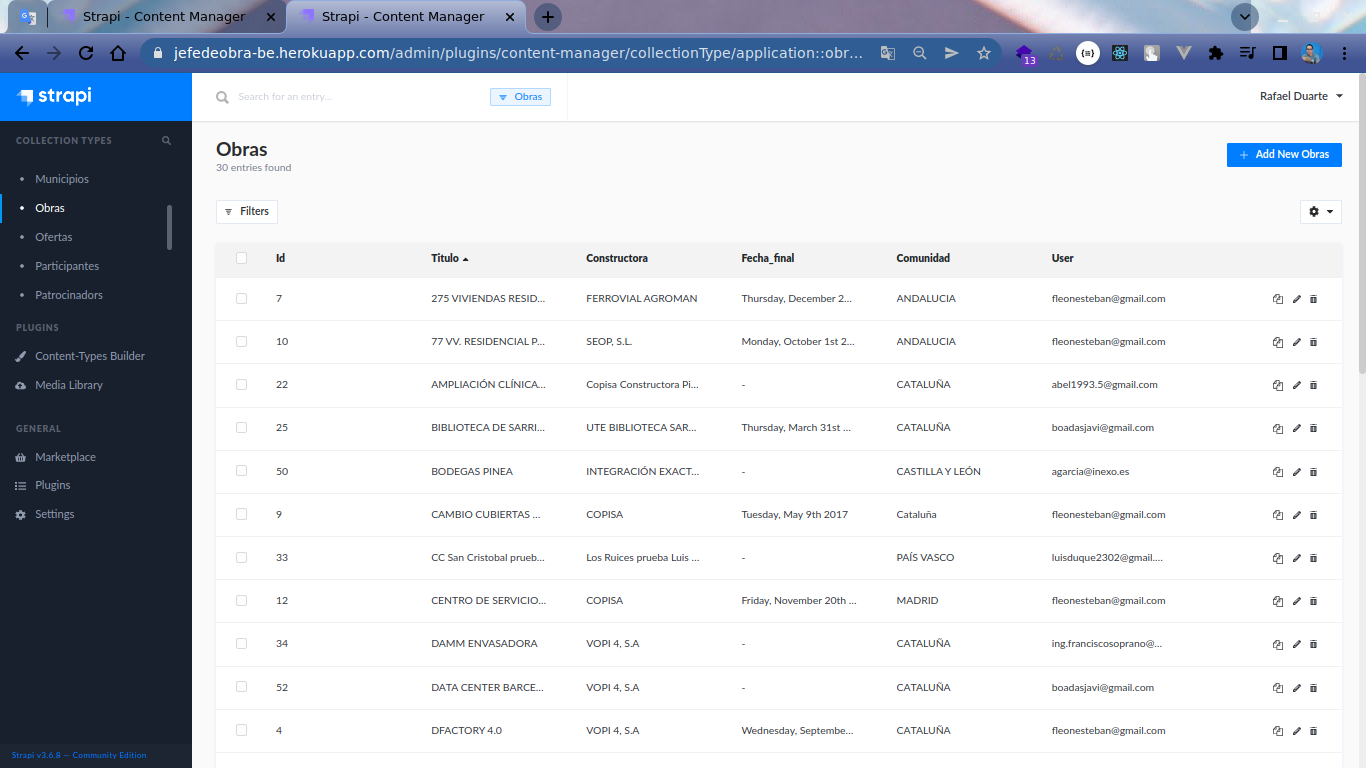Click the search icon beside Collection Types
Image resolution: width=1366 pixels, height=768 pixels.
click(x=167, y=141)
